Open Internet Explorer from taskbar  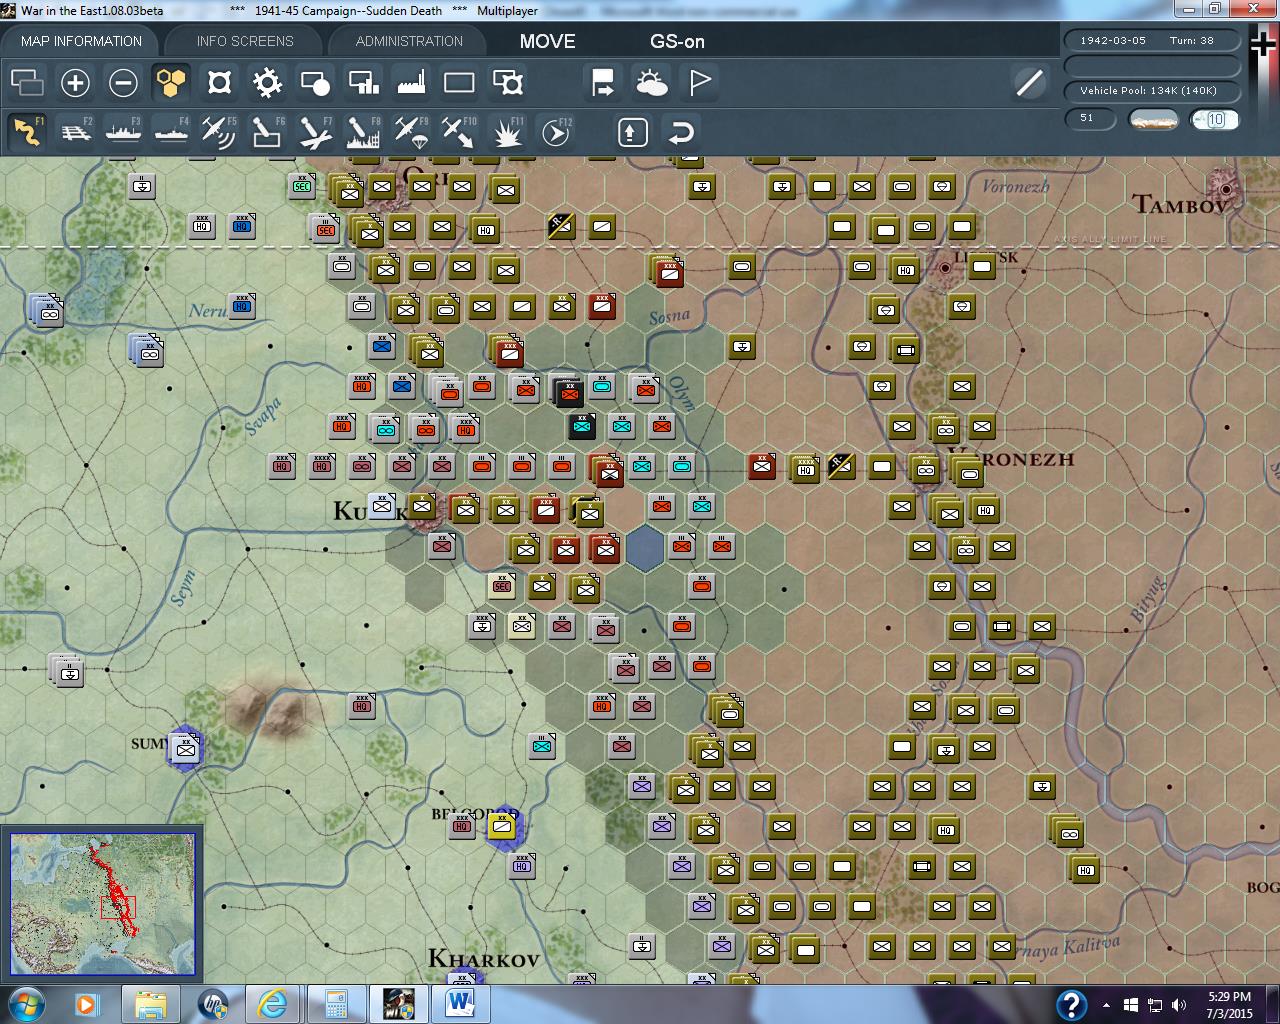click(273, 1003)
